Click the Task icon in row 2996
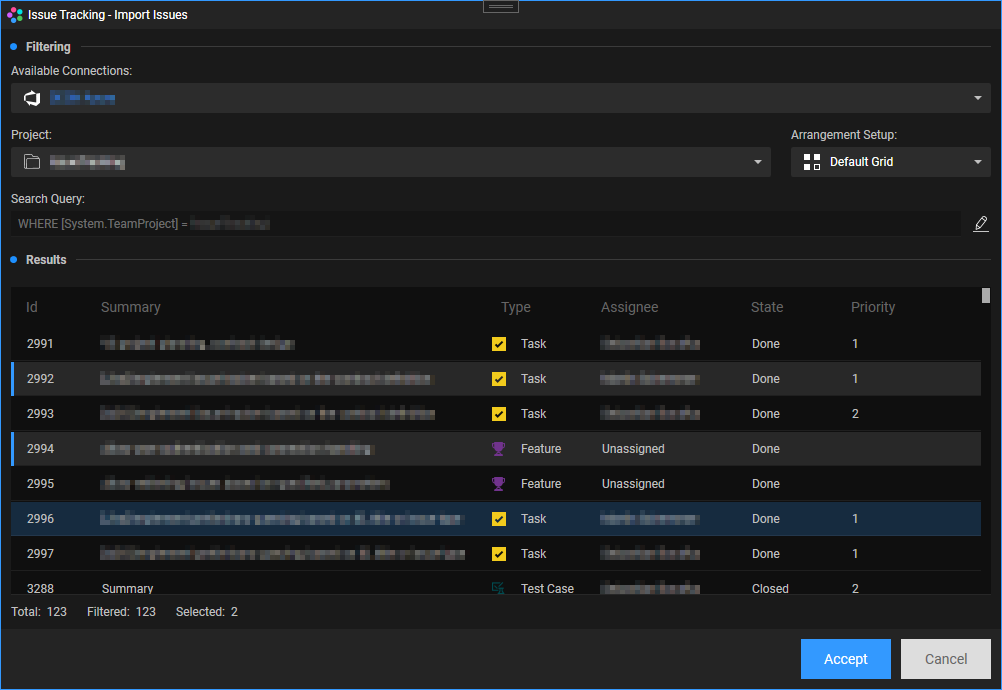This screenshot has height=690, width=1002. coord(499,519)
